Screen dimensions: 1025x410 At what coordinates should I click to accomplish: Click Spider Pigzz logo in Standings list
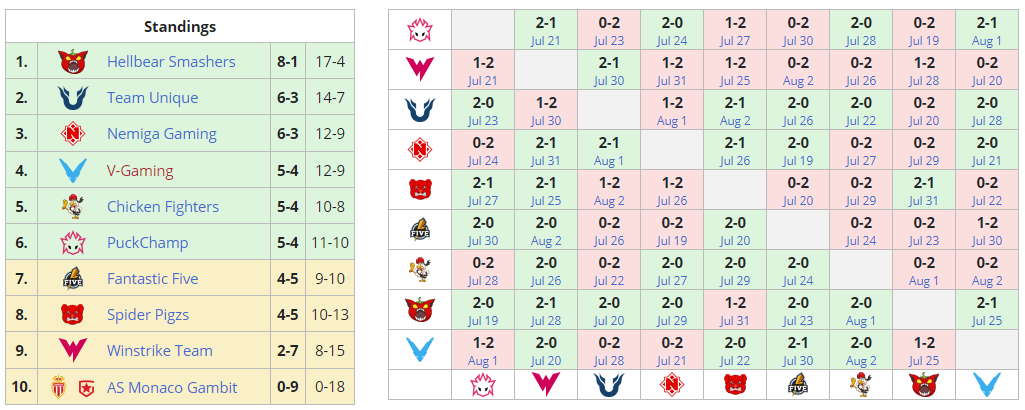point(70,315)
